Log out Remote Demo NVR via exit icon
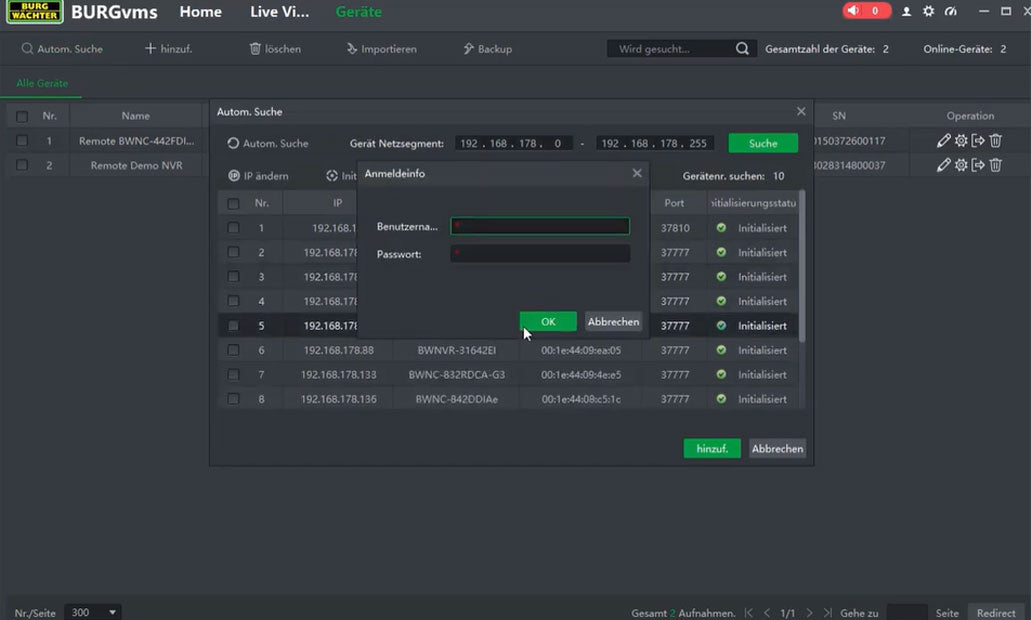Image resolution: width=1031 pixels, height=620 pixels. tap(978, 165)
